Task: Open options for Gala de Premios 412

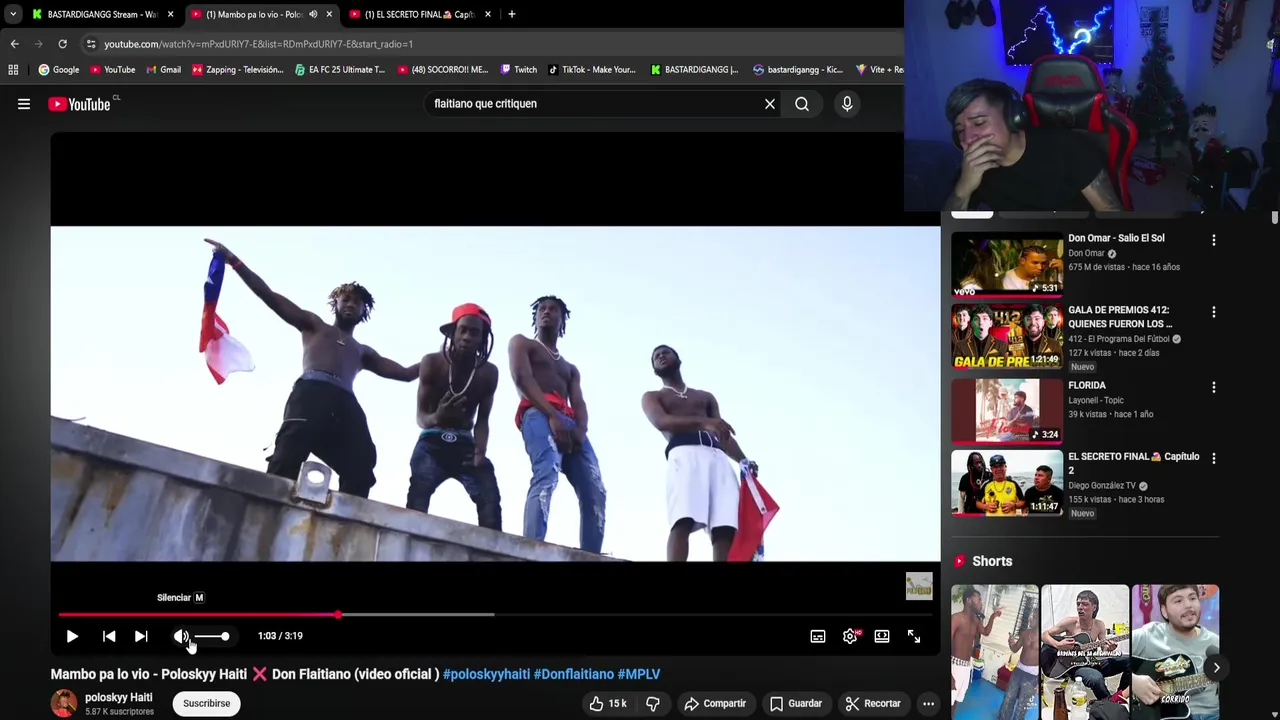Action: pyautogui.click(x=1214, y=312)
